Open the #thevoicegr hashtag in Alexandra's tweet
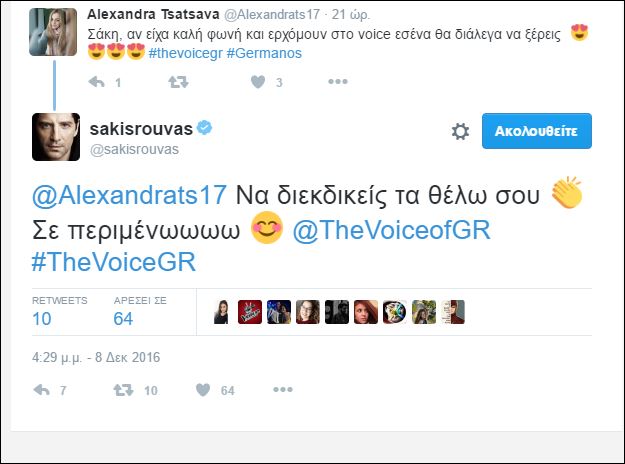This screenshot has width=625, height=464. click(x=185, y=53)
